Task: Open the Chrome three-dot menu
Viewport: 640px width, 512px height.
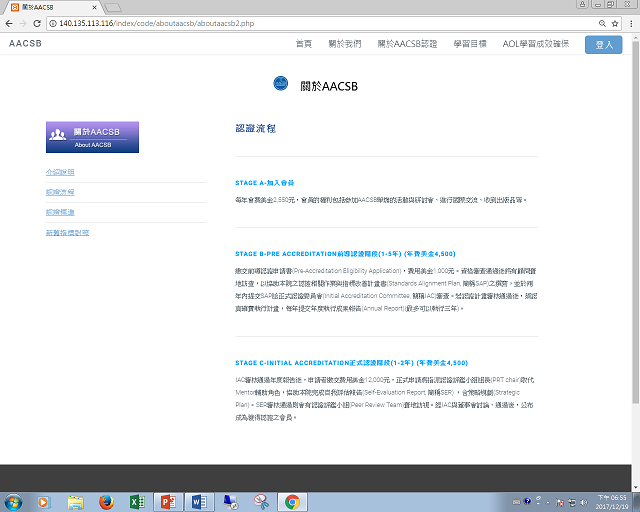Action: coord(631,23)
